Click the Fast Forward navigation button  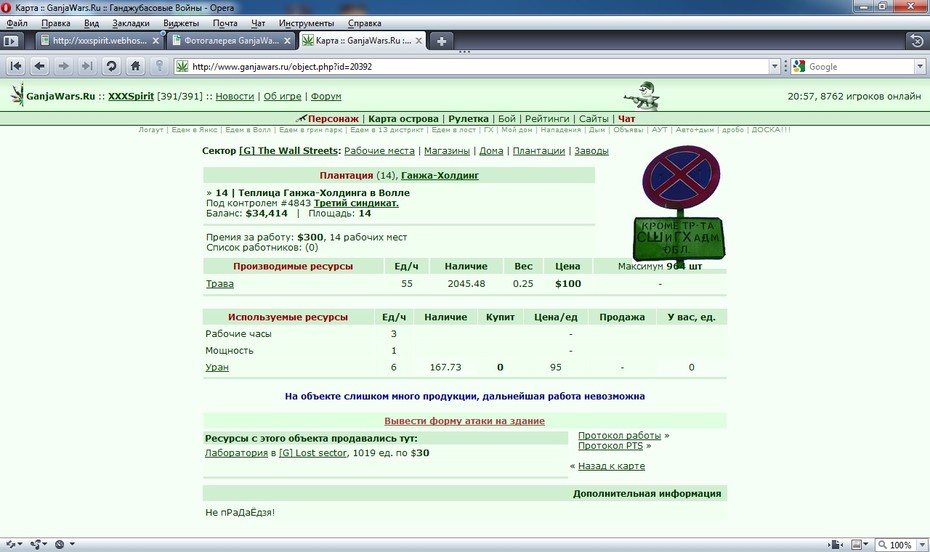tap(87, 66)
